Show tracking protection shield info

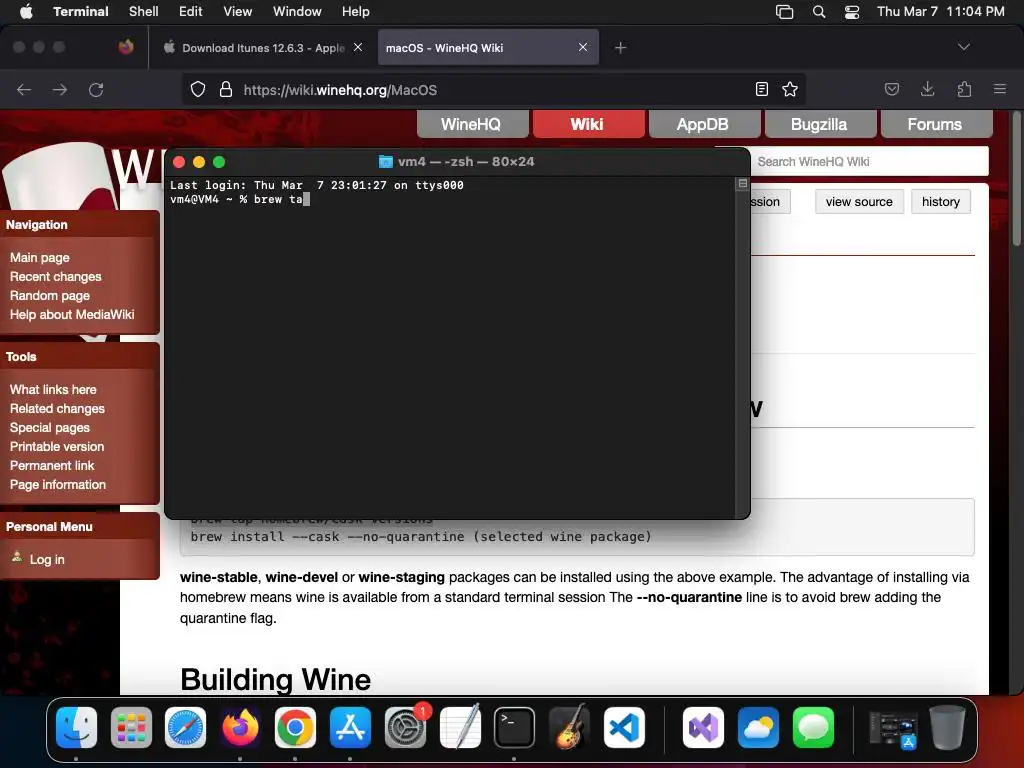point(198,89)
